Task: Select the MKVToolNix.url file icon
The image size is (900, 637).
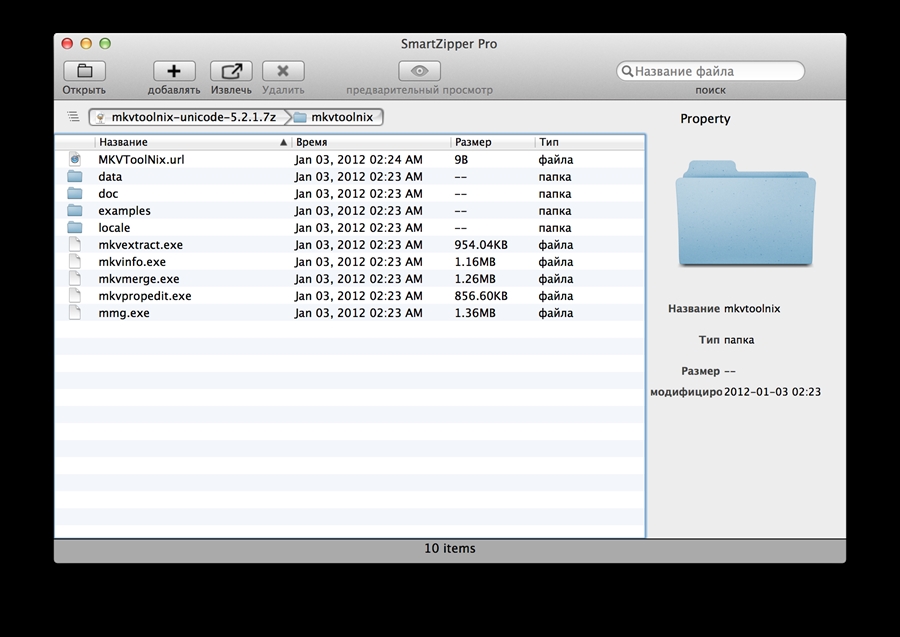Action: pos(75,159)
